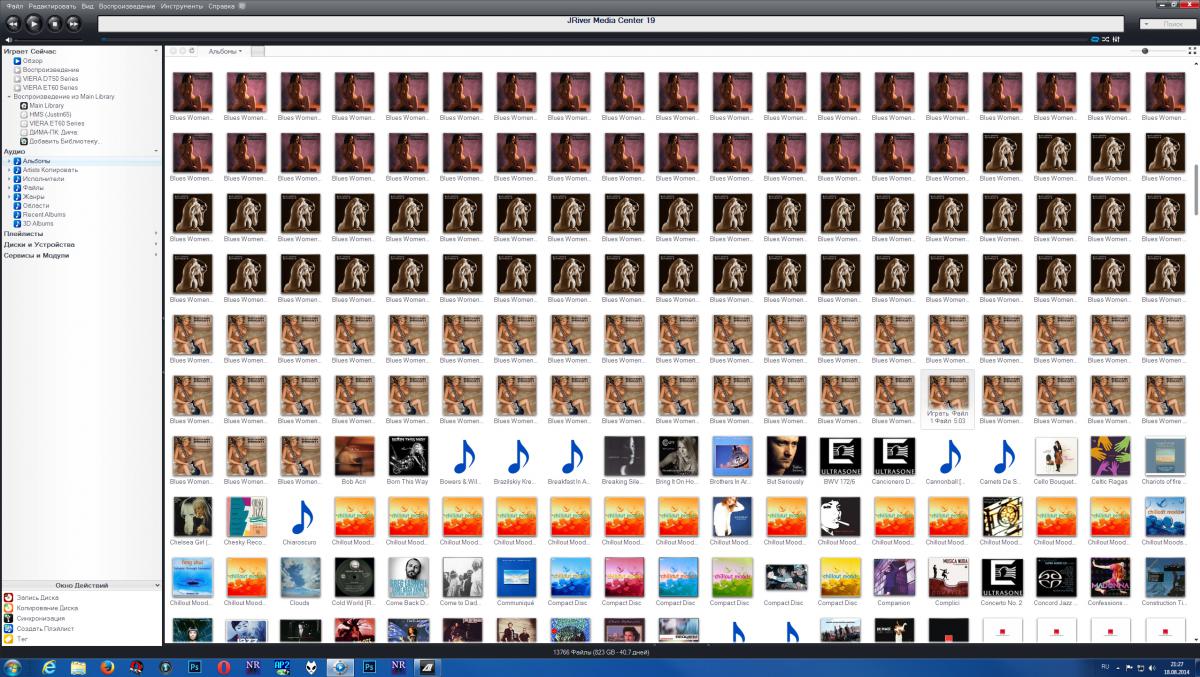This screenshot has height=677, width=1200.
Task: Click Запись Диска action
Action: (31, 597)
